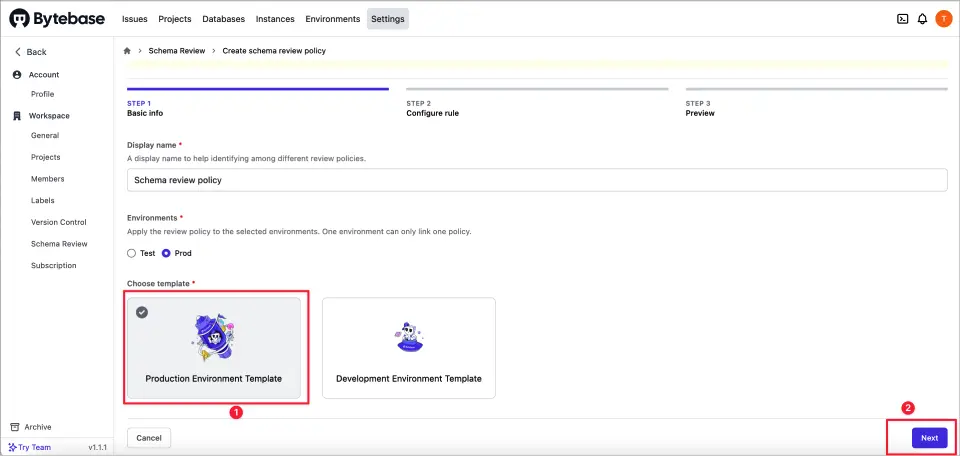The width and height of the screenshot is (960, 456).
Task: Open the user avatar menu
Action: point(943,18)
